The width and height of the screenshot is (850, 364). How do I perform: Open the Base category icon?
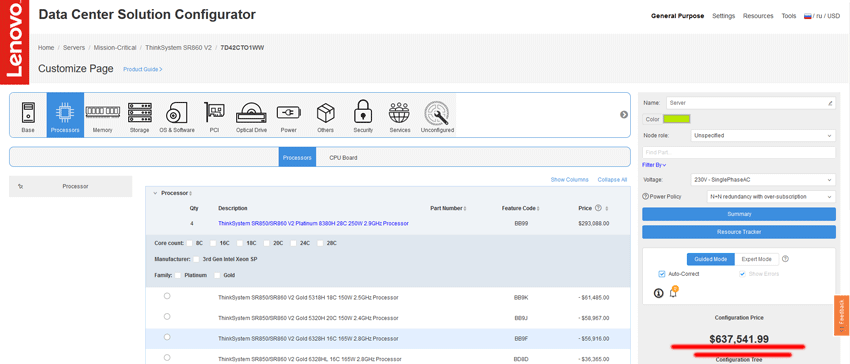[x=28, y=115]
